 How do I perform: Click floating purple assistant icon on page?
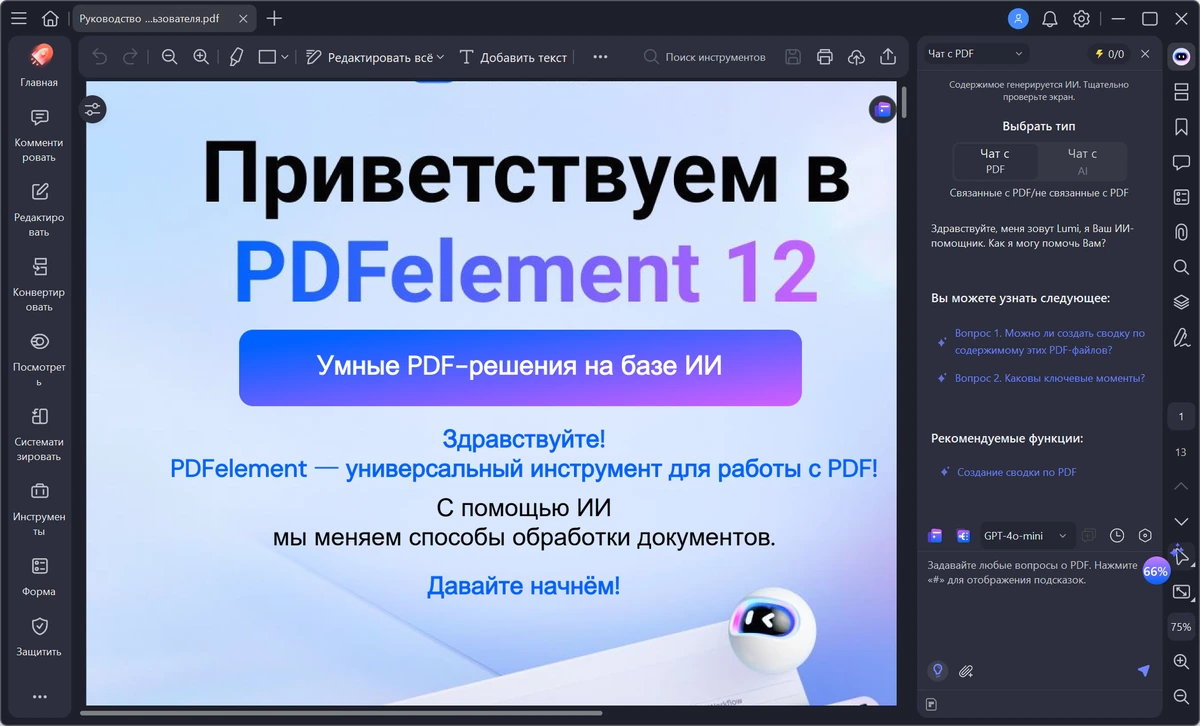881,110
